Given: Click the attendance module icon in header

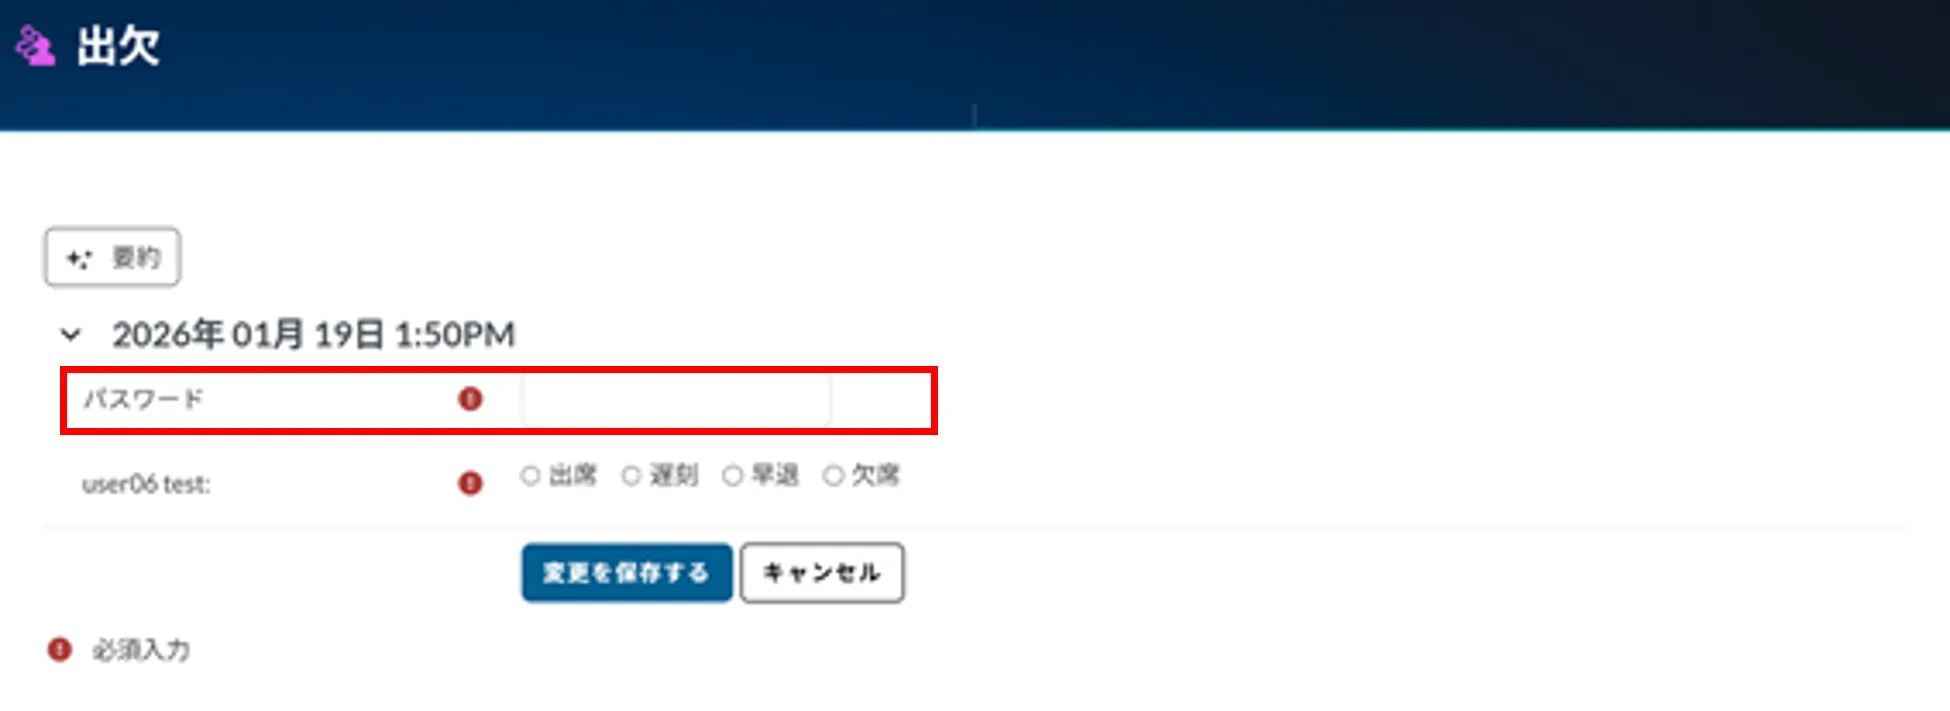Looking at the screenshot, I should (35, 46).
